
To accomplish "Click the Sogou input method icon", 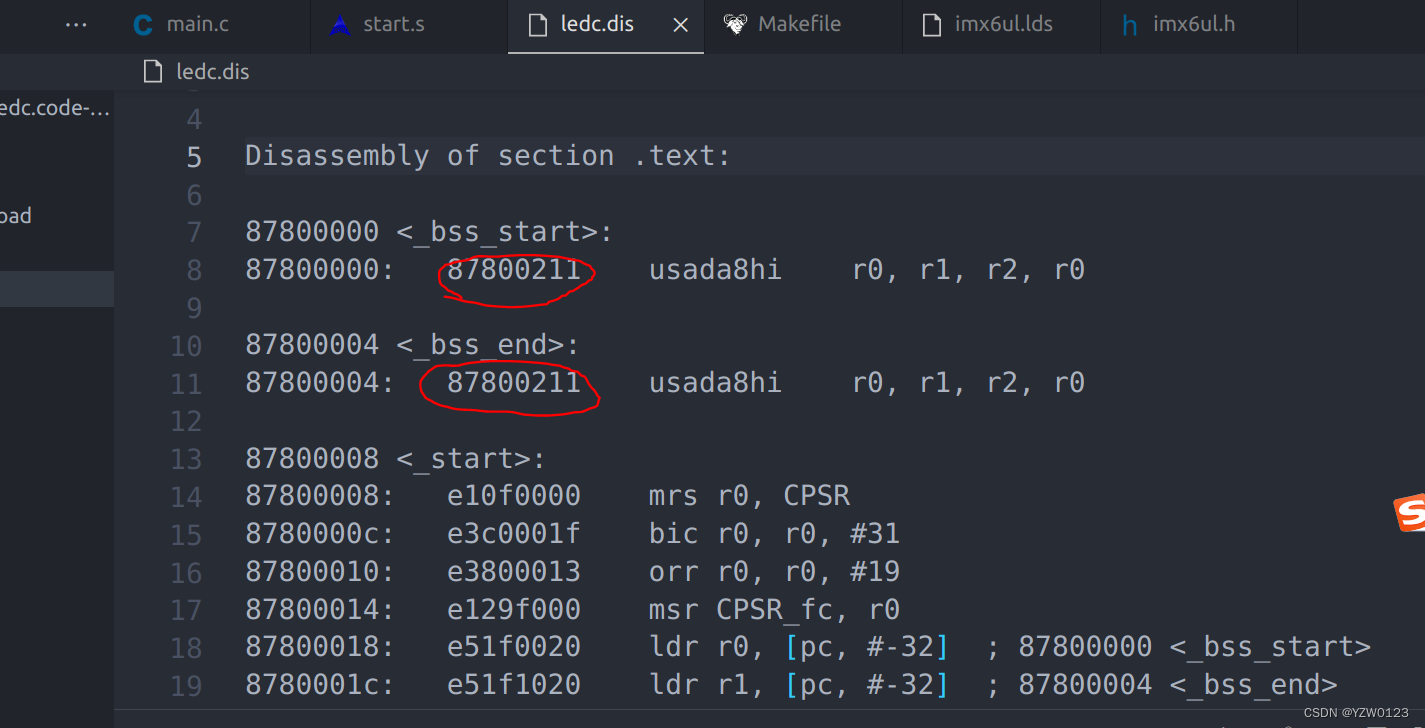I will [1409, 512].
